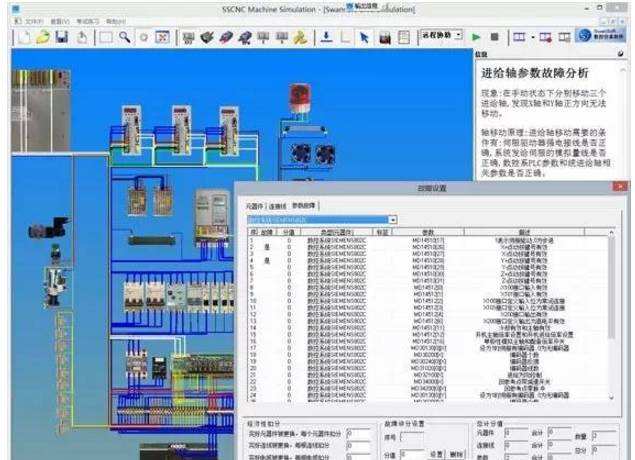Image resolution: width=635 pixels, height=460 pixels.
Task: Save using the floppy disk icon
Action: (61, 37)
